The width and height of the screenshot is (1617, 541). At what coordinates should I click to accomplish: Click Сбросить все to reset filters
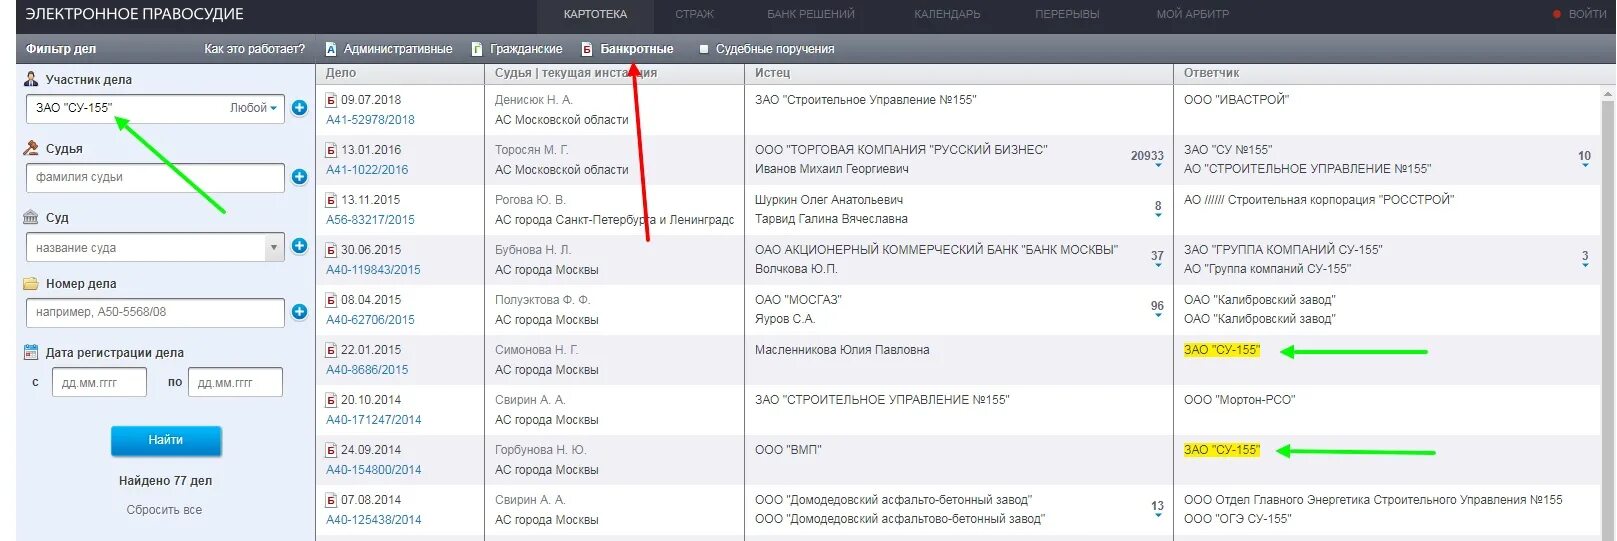coord(164,510)
